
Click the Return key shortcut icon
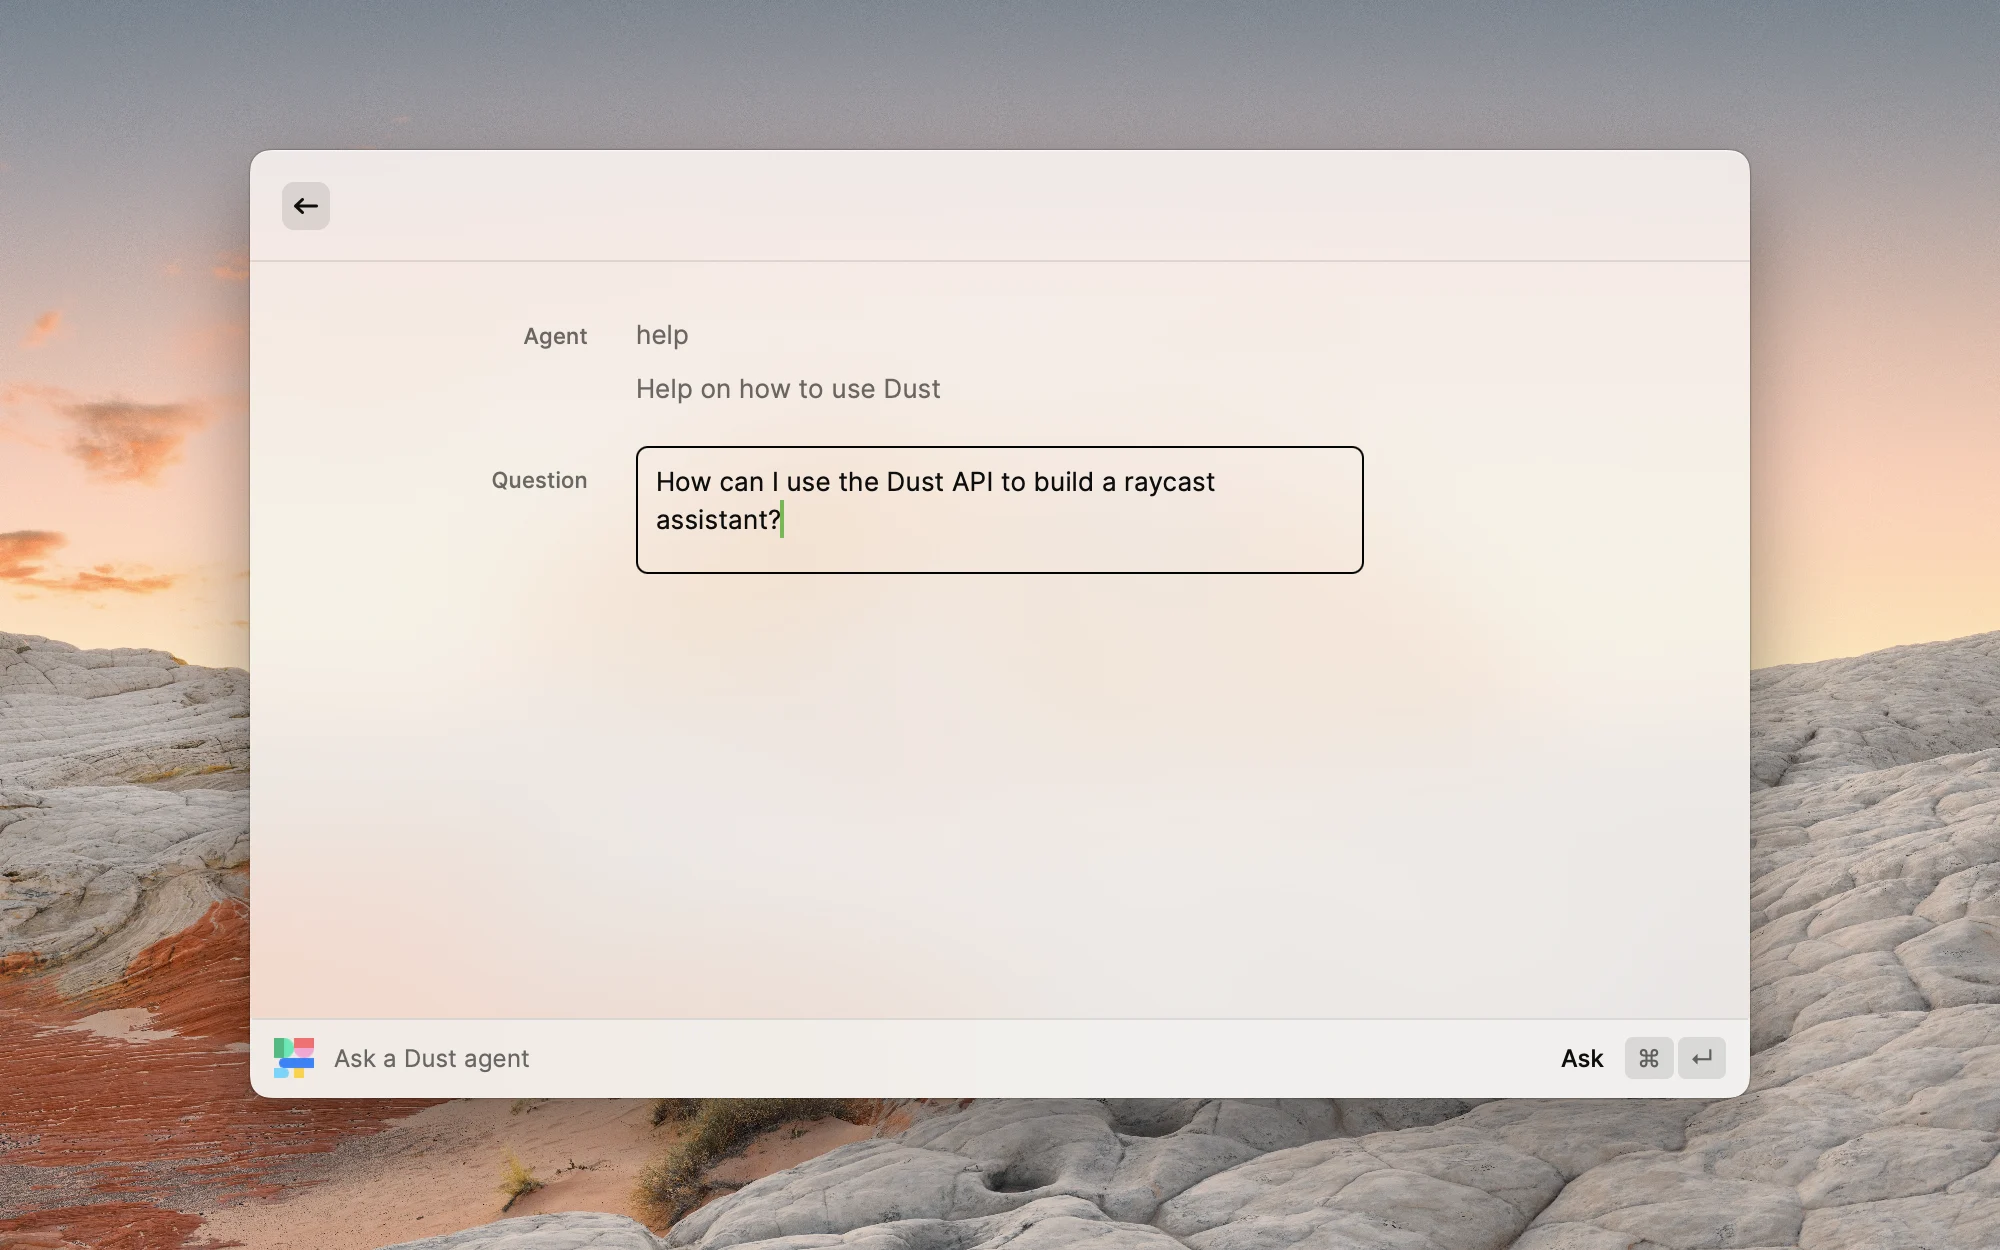(x=1702, y=1058)
